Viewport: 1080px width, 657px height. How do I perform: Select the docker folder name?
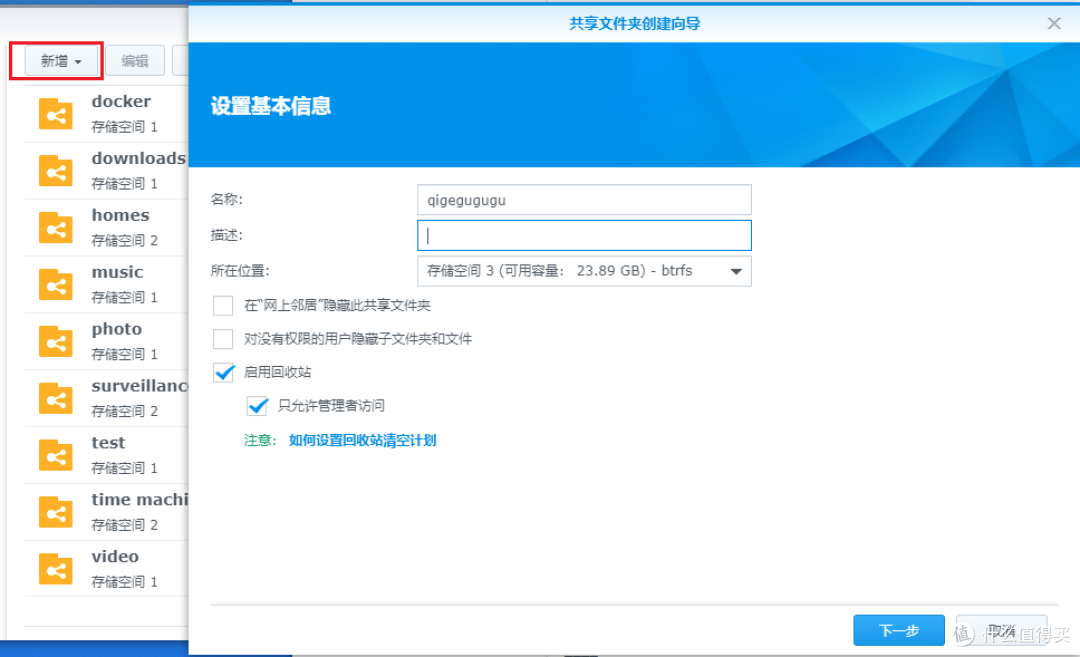121,101
